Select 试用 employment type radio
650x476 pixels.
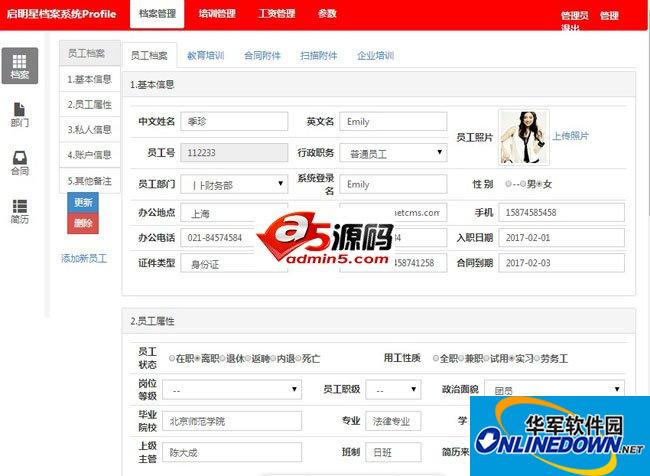click(x=486, y=358)
